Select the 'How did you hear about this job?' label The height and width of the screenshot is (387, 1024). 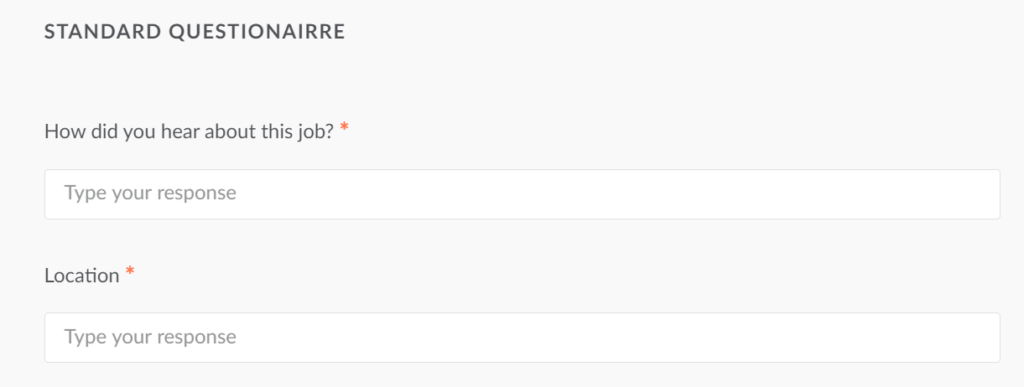click(x=189, y=131)
